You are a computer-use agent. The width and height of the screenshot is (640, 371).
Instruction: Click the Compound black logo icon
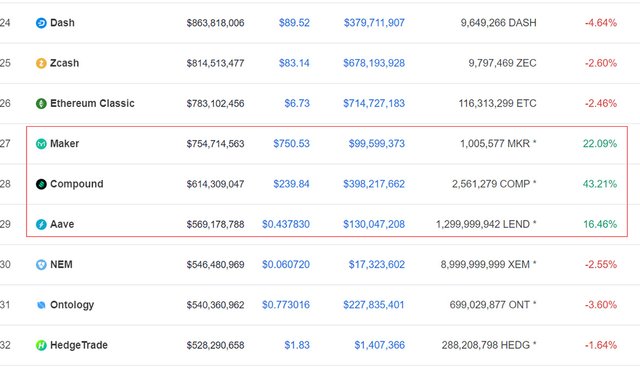click(41, 184)
